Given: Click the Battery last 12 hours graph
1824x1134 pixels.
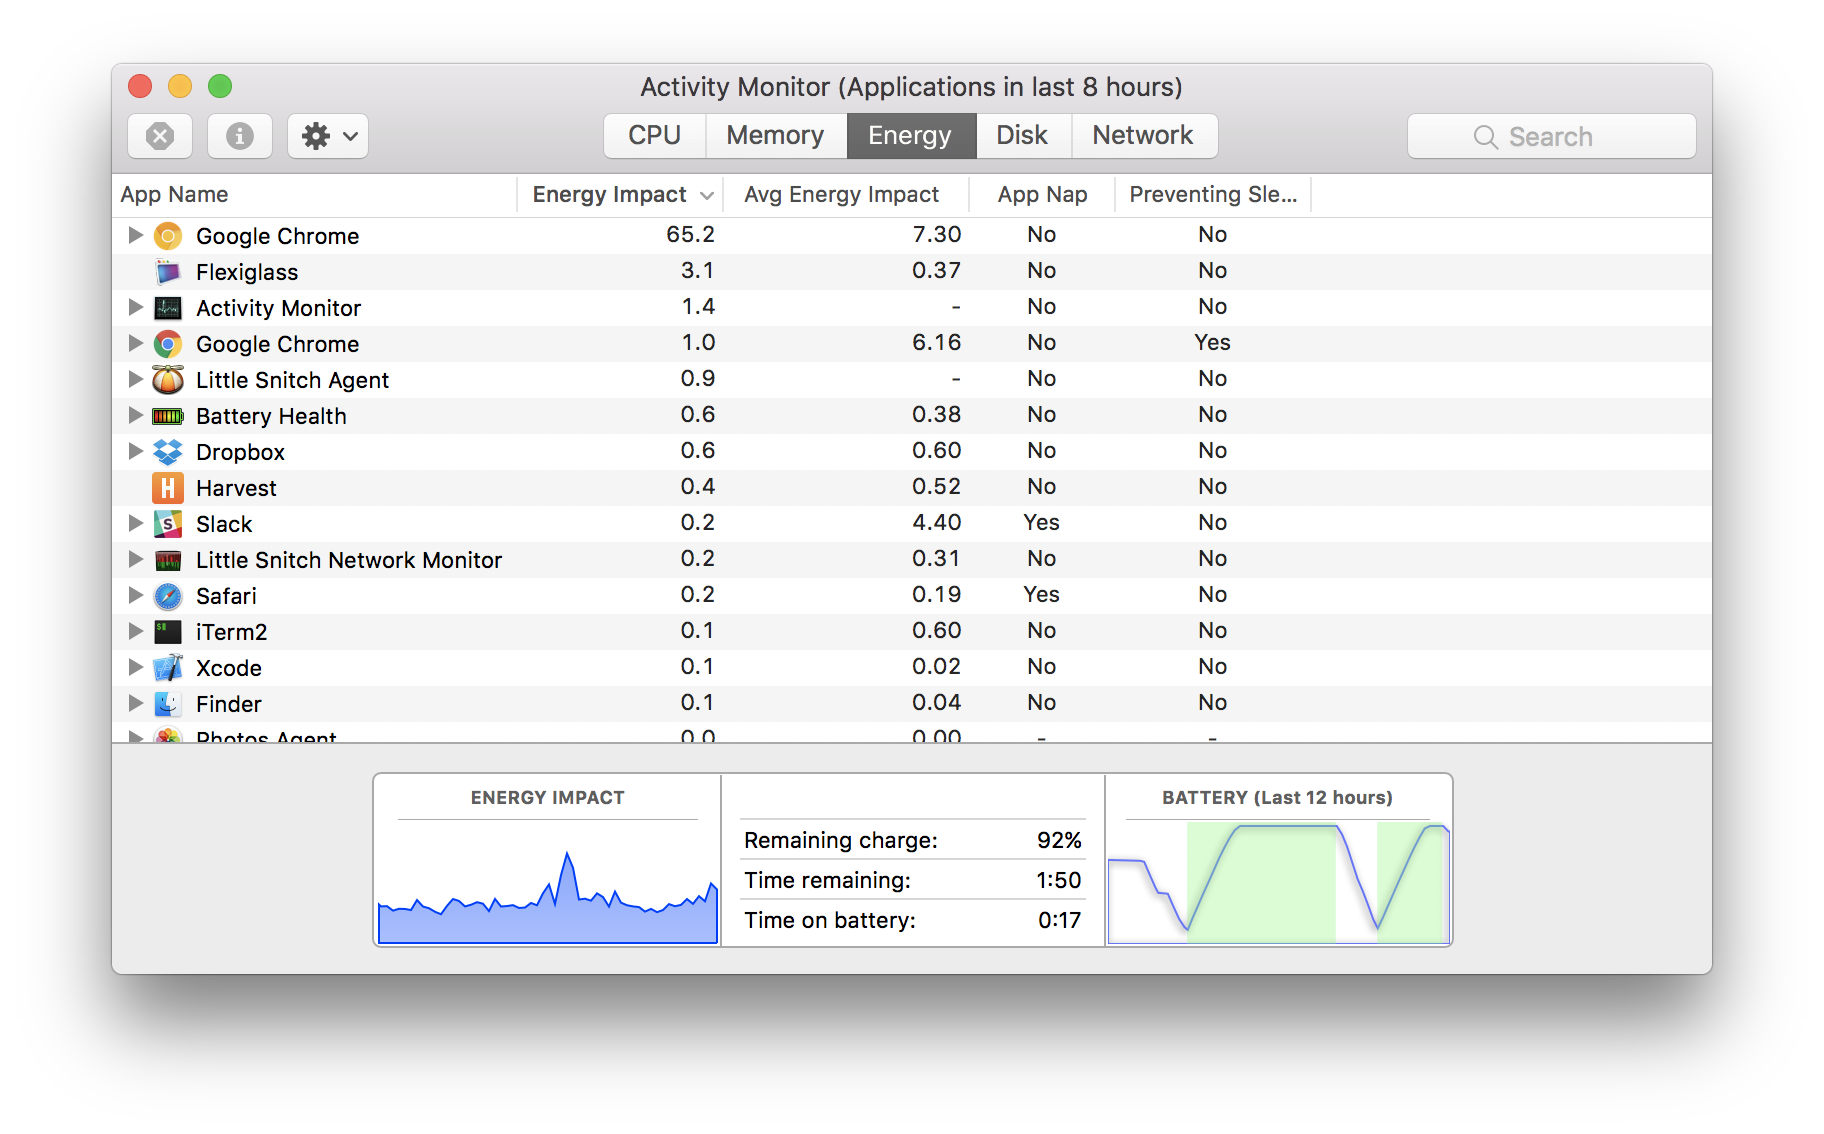Looking at the screenshot, I should click(x=1278, y=882).
